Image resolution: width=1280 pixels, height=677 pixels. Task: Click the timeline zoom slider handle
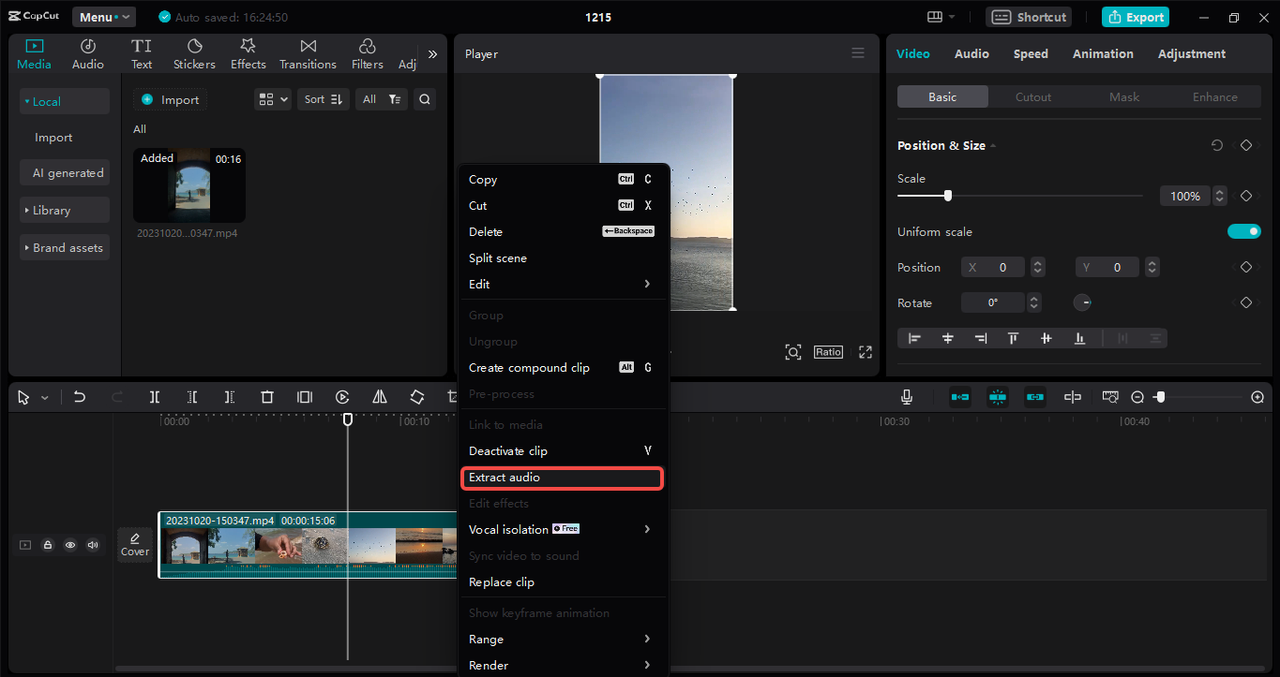(1160, 397)
